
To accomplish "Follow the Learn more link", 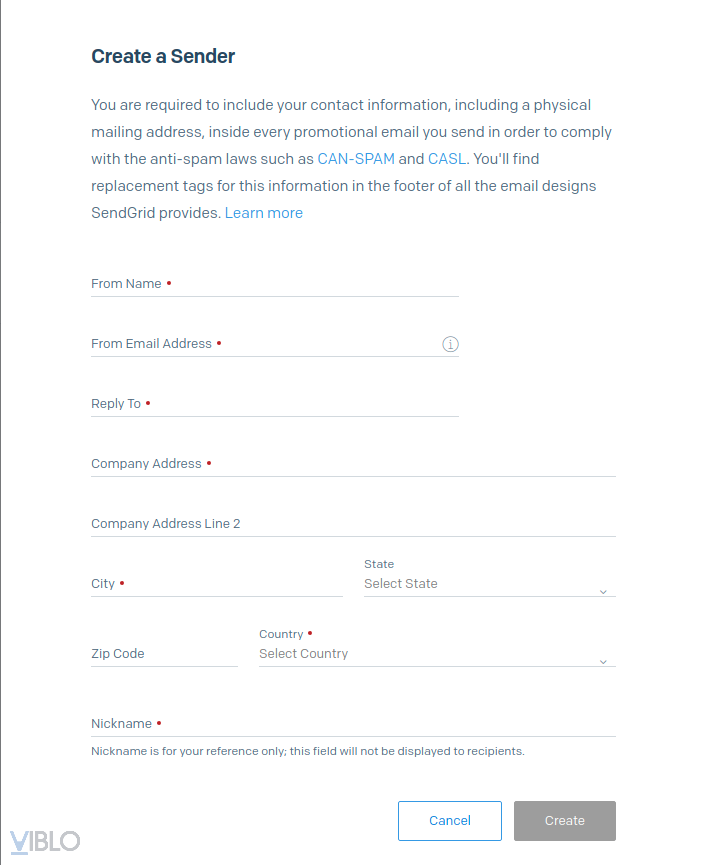I will (x=264, y=213).
